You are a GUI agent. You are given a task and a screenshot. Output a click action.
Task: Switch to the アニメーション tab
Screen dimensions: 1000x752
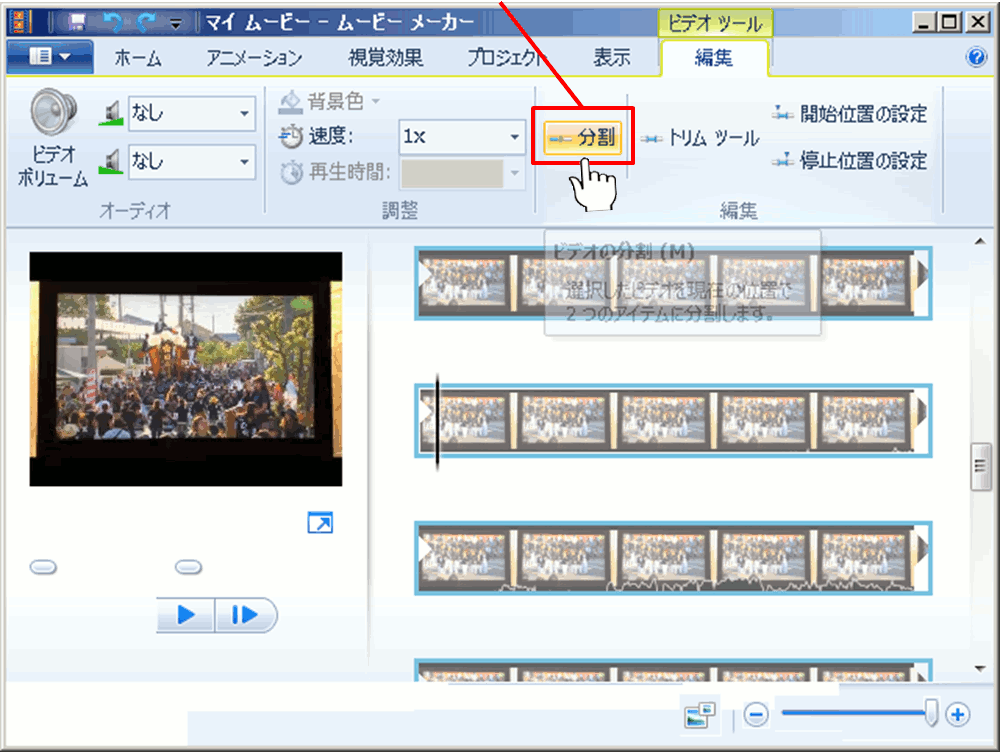click(254, 58)
